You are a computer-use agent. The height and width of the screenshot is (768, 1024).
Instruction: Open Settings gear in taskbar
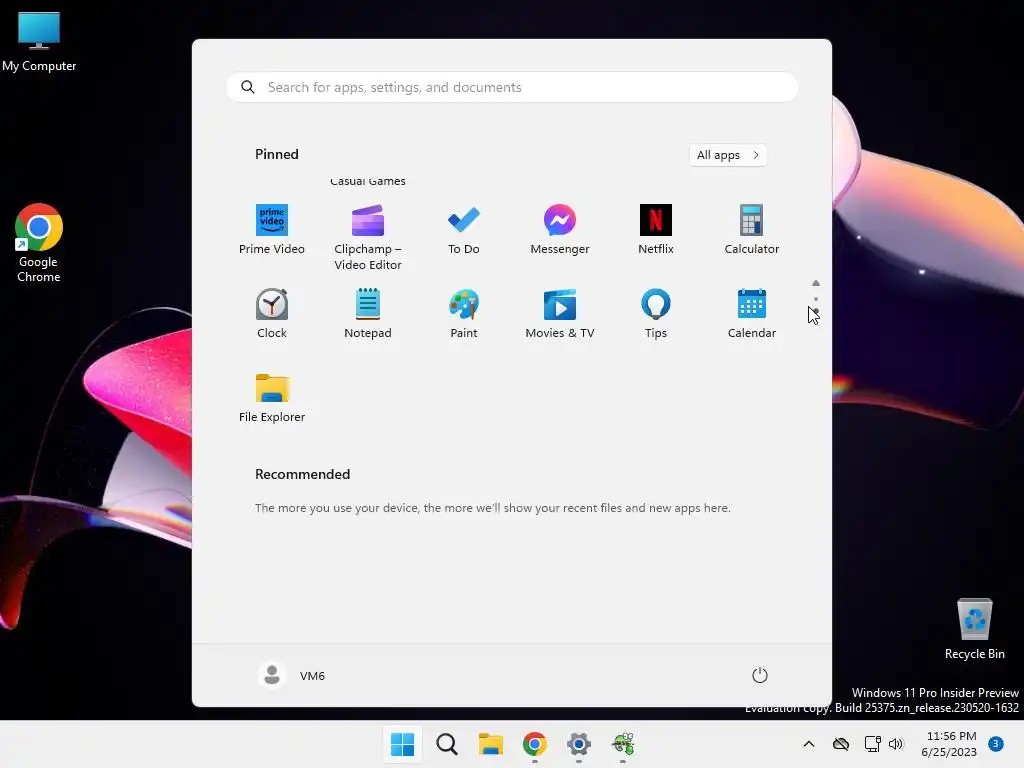(579, 744)
